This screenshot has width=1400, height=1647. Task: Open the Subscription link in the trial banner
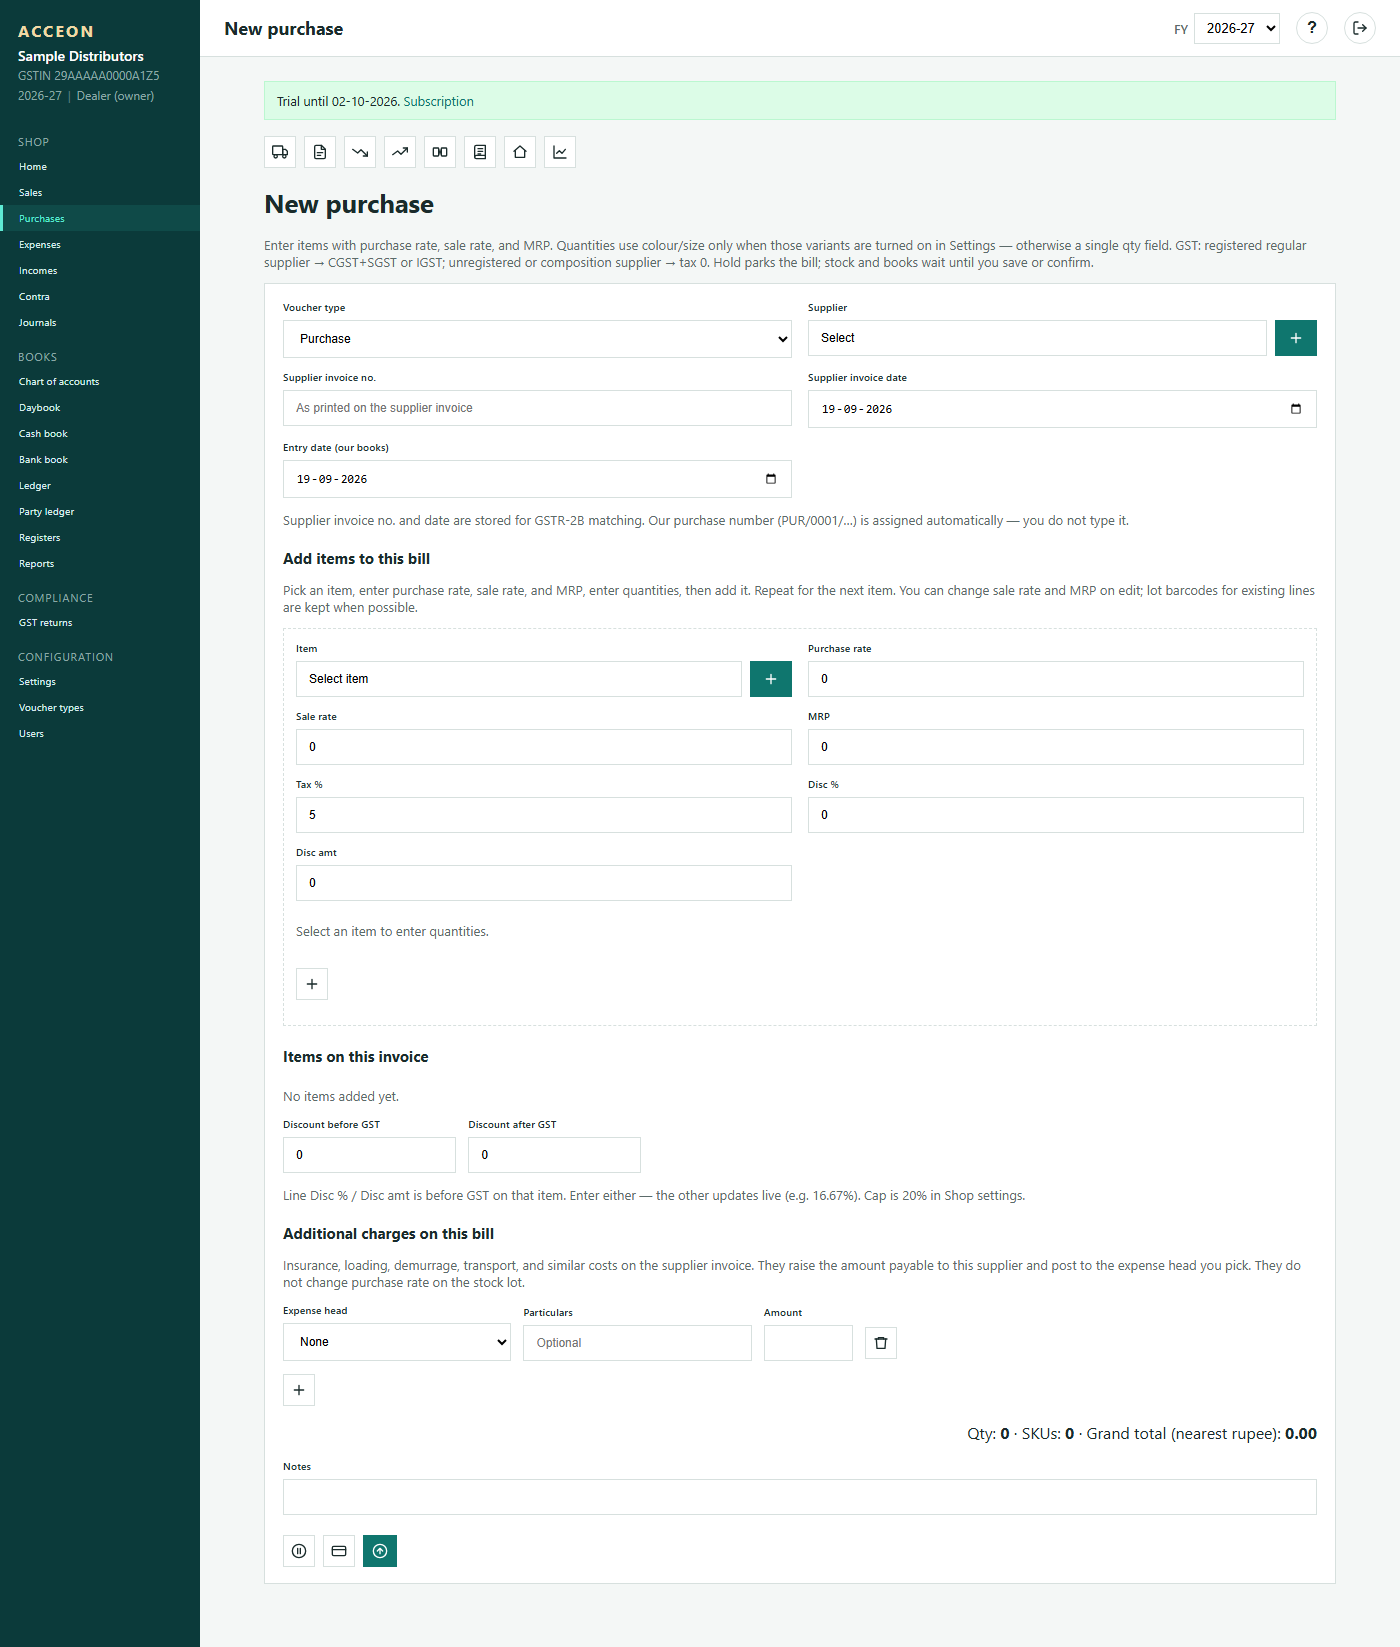(x=439, y=101)
